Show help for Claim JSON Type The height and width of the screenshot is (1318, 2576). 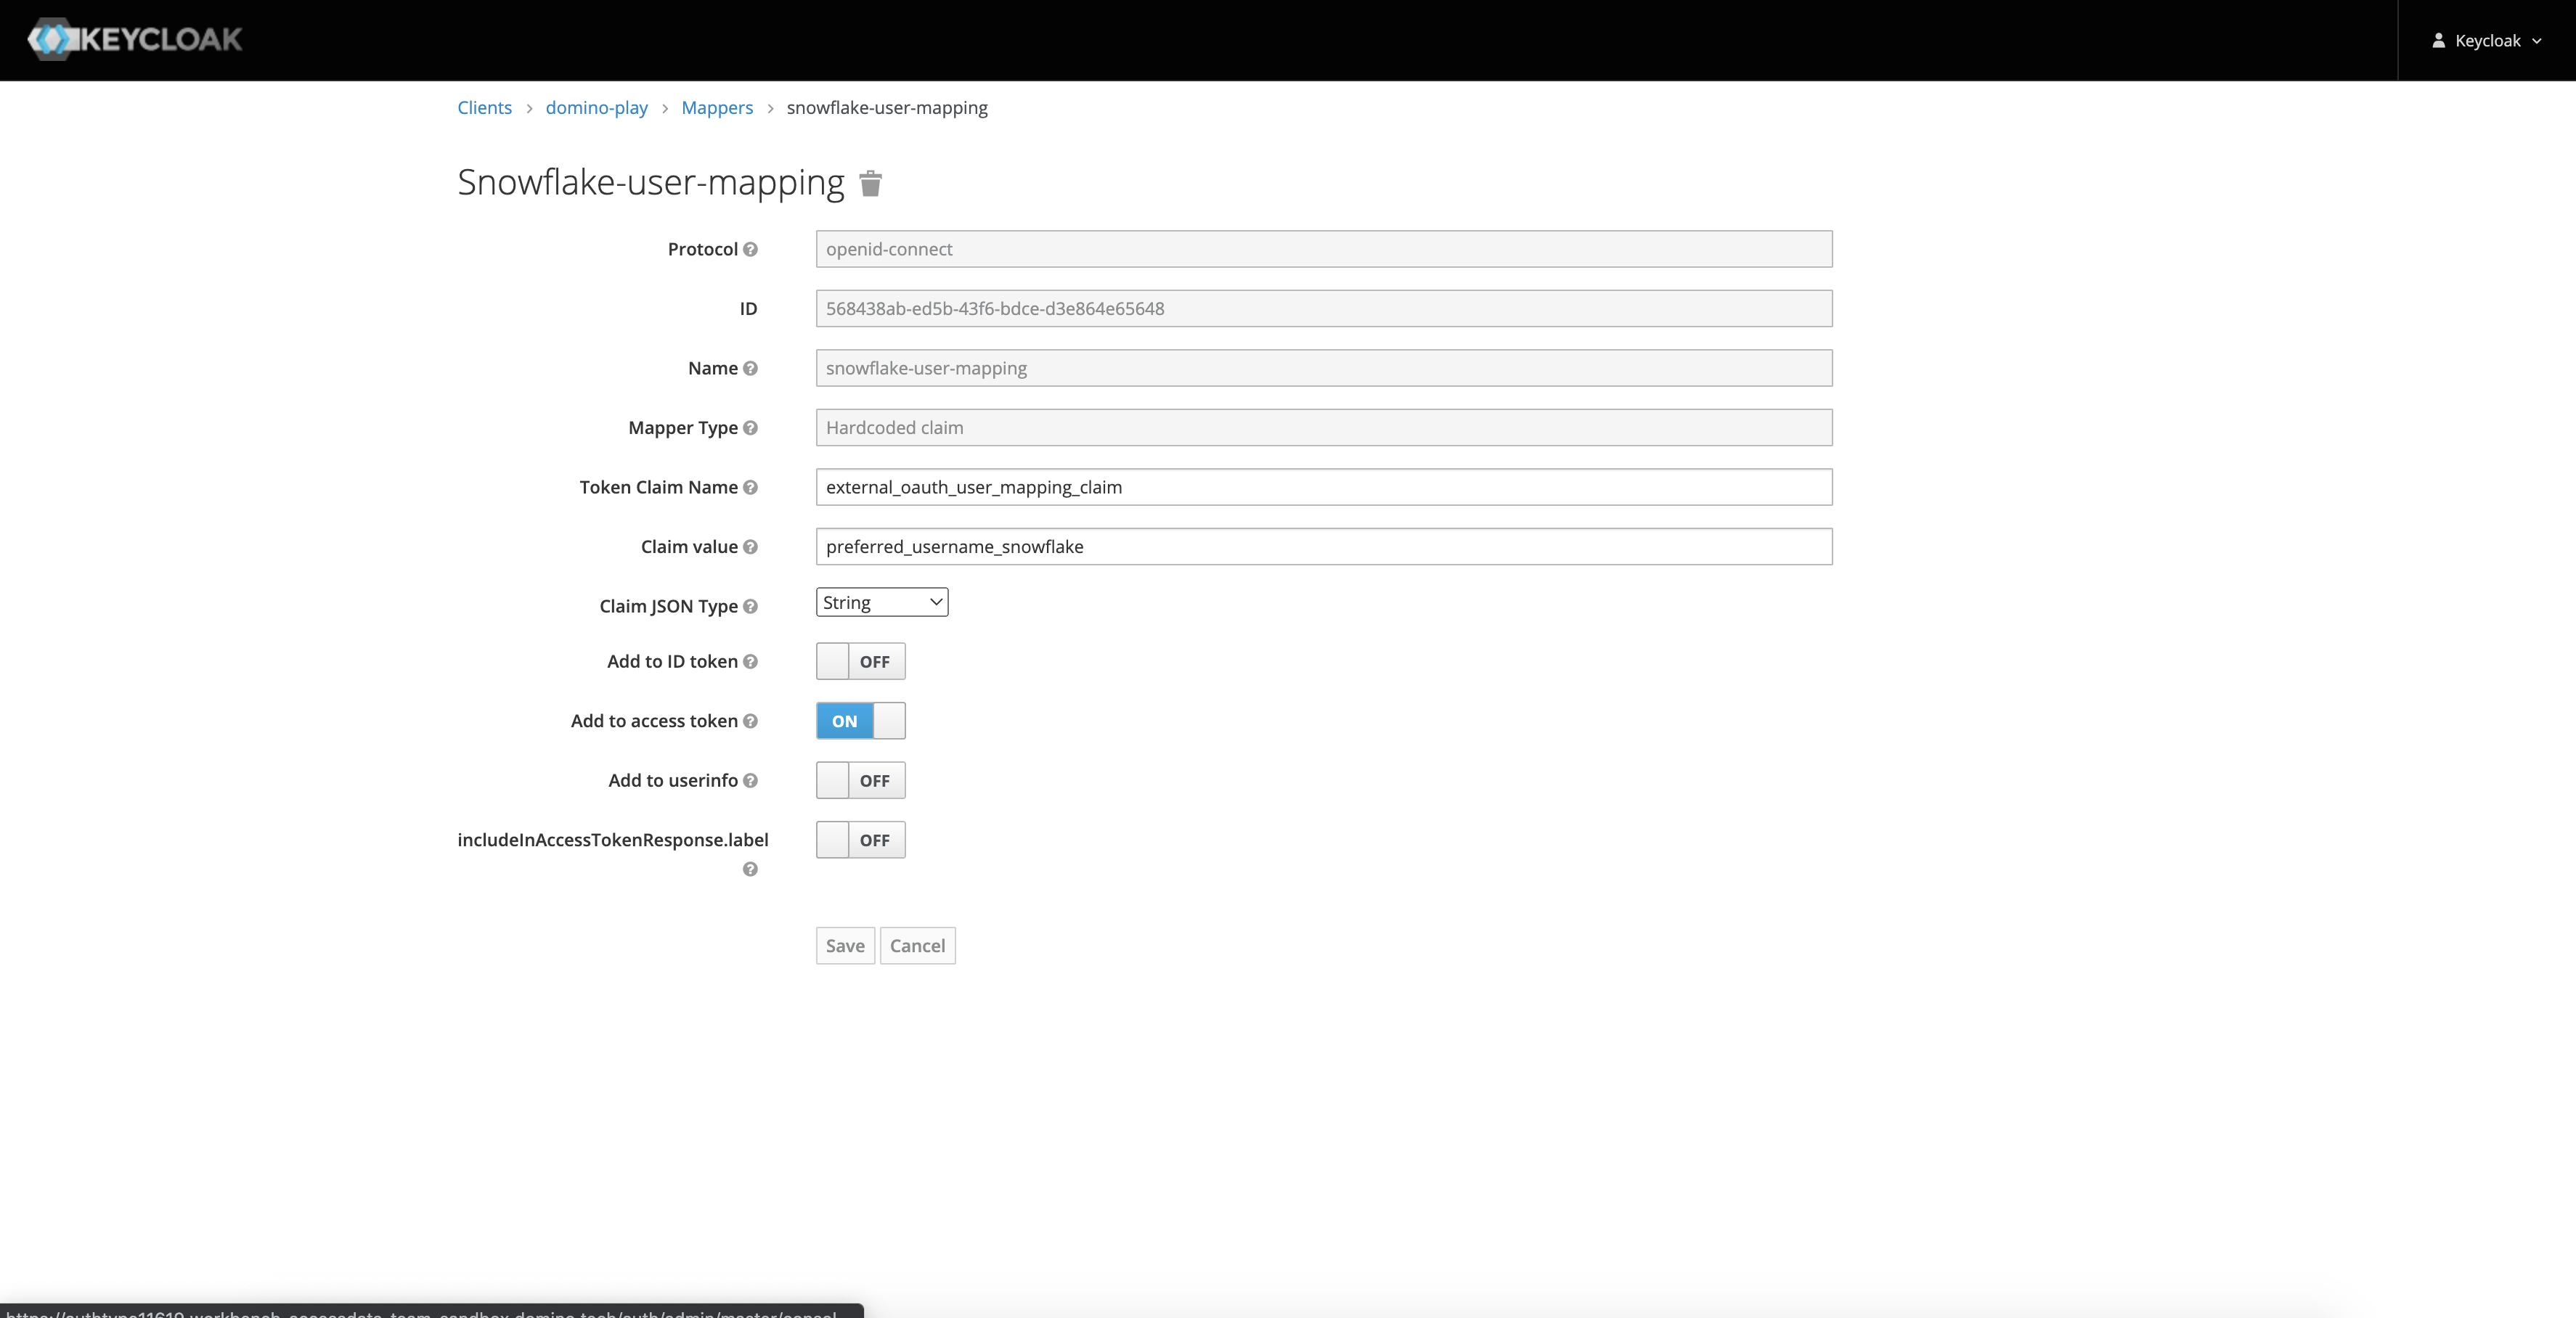pos(750,606)
